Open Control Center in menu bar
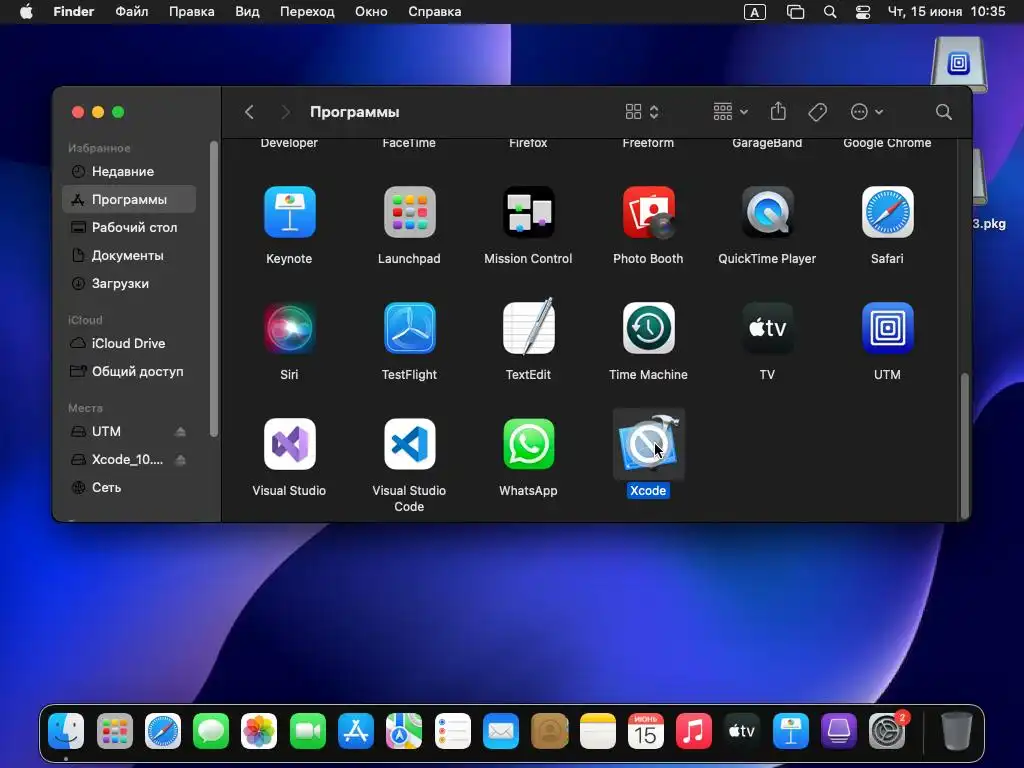 tap(863, 12)
